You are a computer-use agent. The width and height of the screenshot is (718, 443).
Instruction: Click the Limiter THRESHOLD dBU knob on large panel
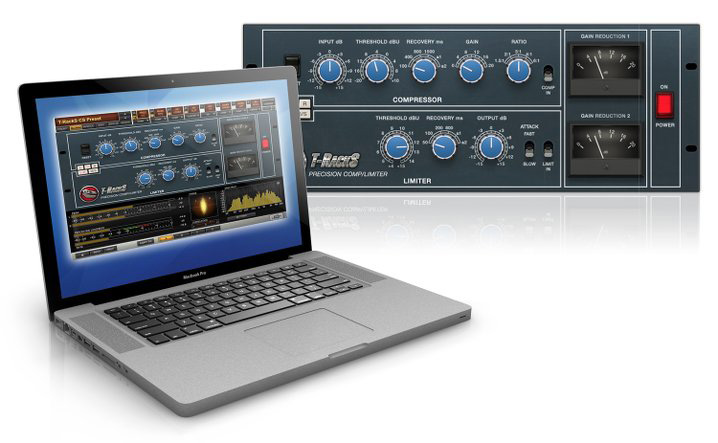point(397,147)
